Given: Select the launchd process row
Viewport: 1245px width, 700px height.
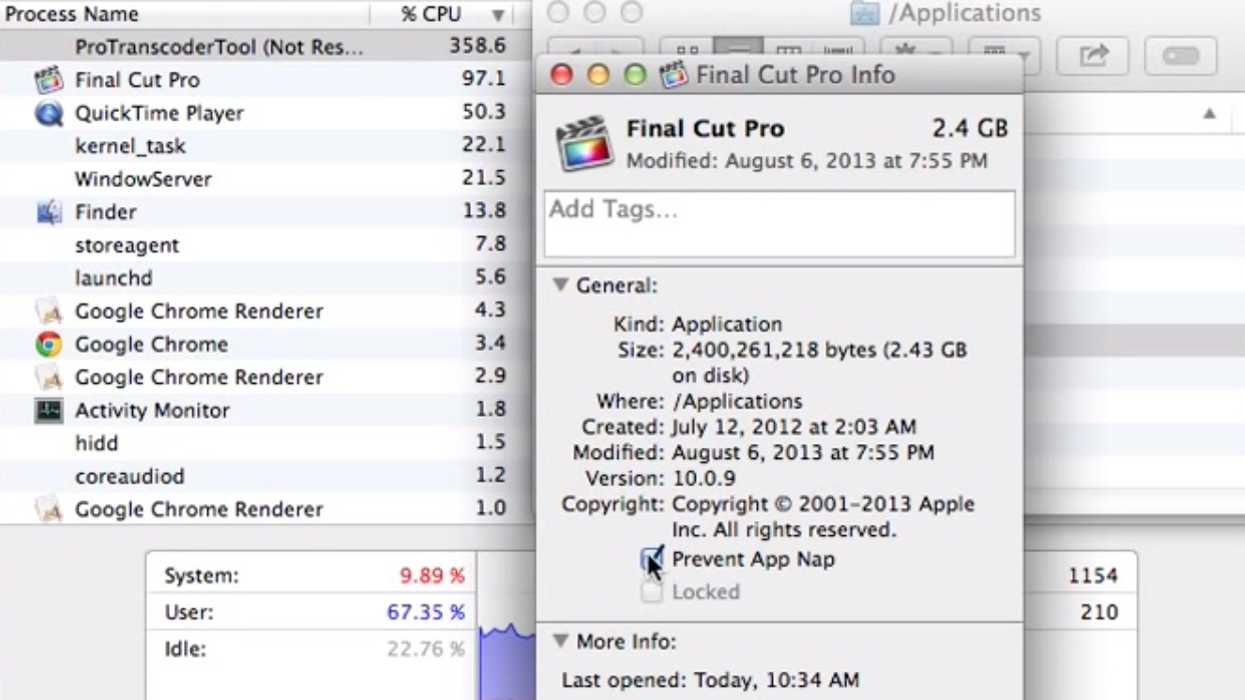Looking at the screenshot, I should click(266, 278).
